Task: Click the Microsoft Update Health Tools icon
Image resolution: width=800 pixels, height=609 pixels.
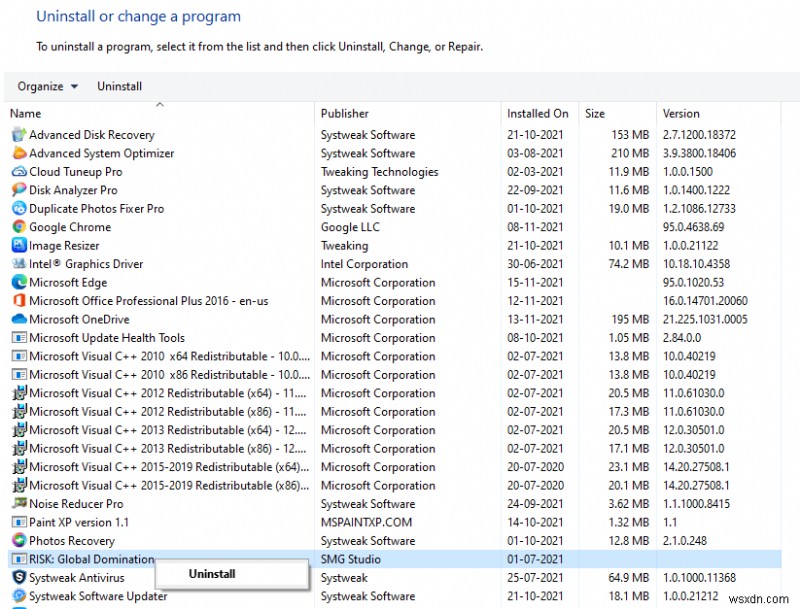Action: coord(19,338)
